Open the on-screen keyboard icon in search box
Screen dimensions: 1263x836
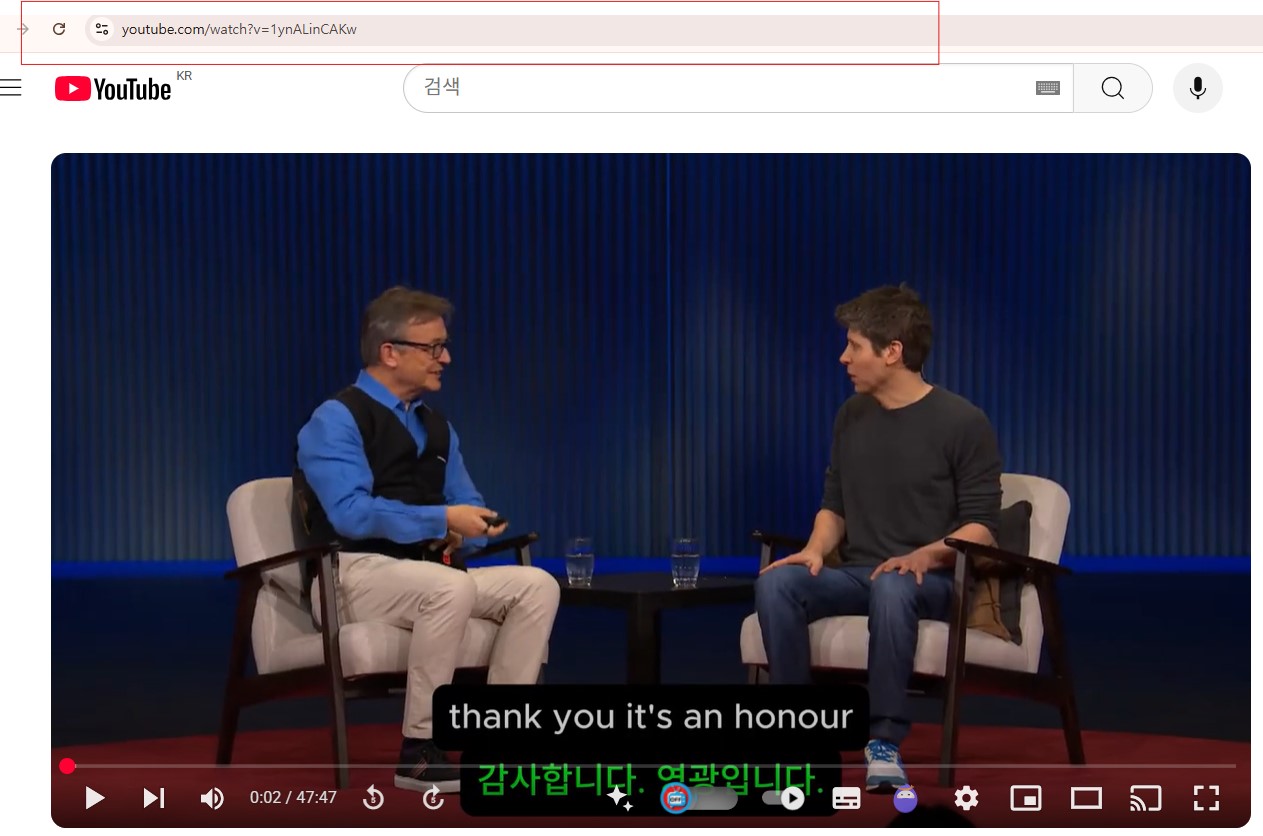(1048, 88)
